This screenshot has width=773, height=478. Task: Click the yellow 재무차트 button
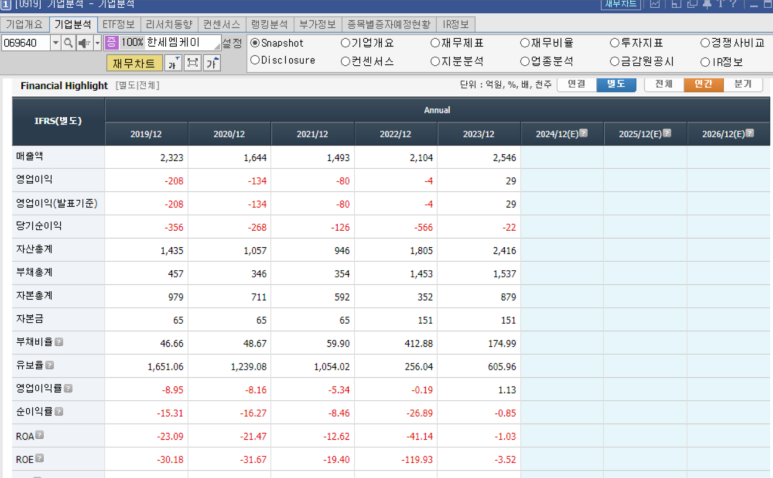[134, 63]
